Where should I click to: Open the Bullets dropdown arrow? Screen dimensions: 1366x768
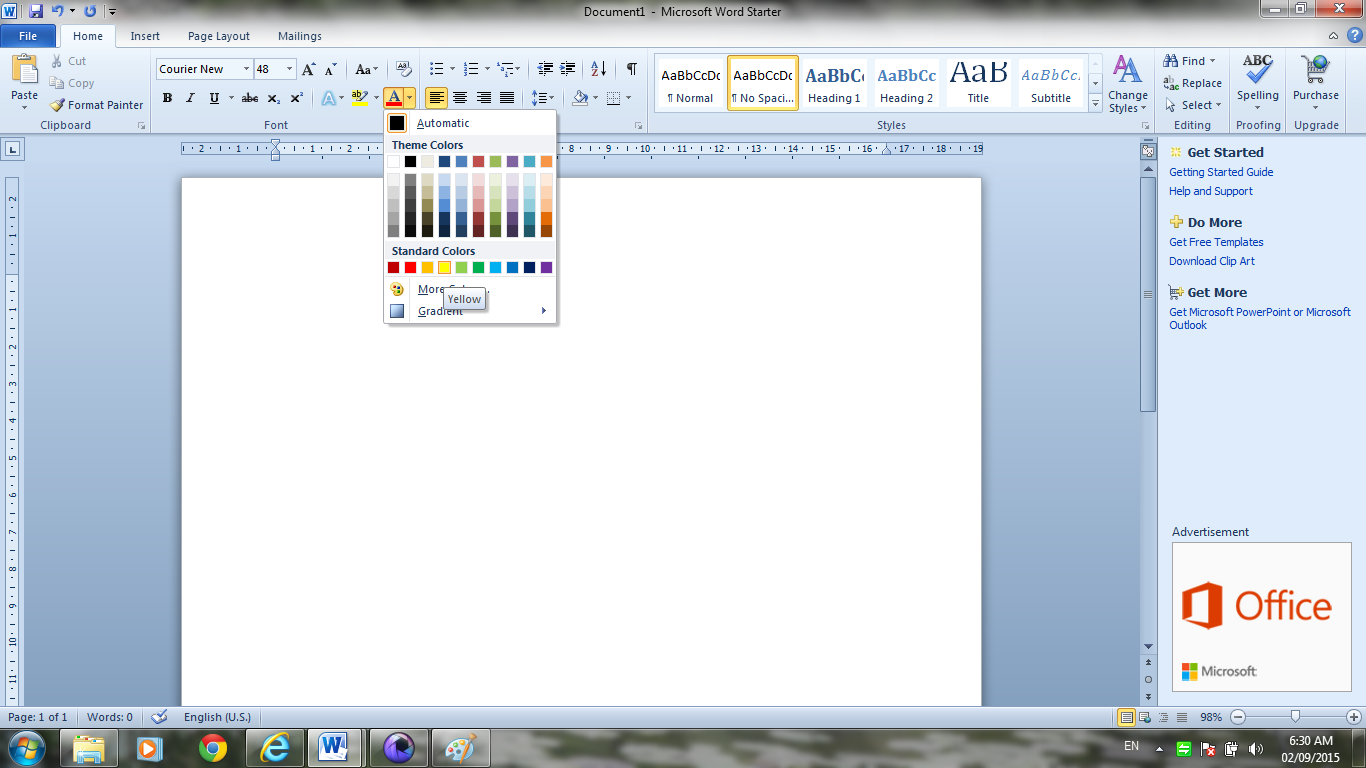pyautogui.click(x=452, y=69)
